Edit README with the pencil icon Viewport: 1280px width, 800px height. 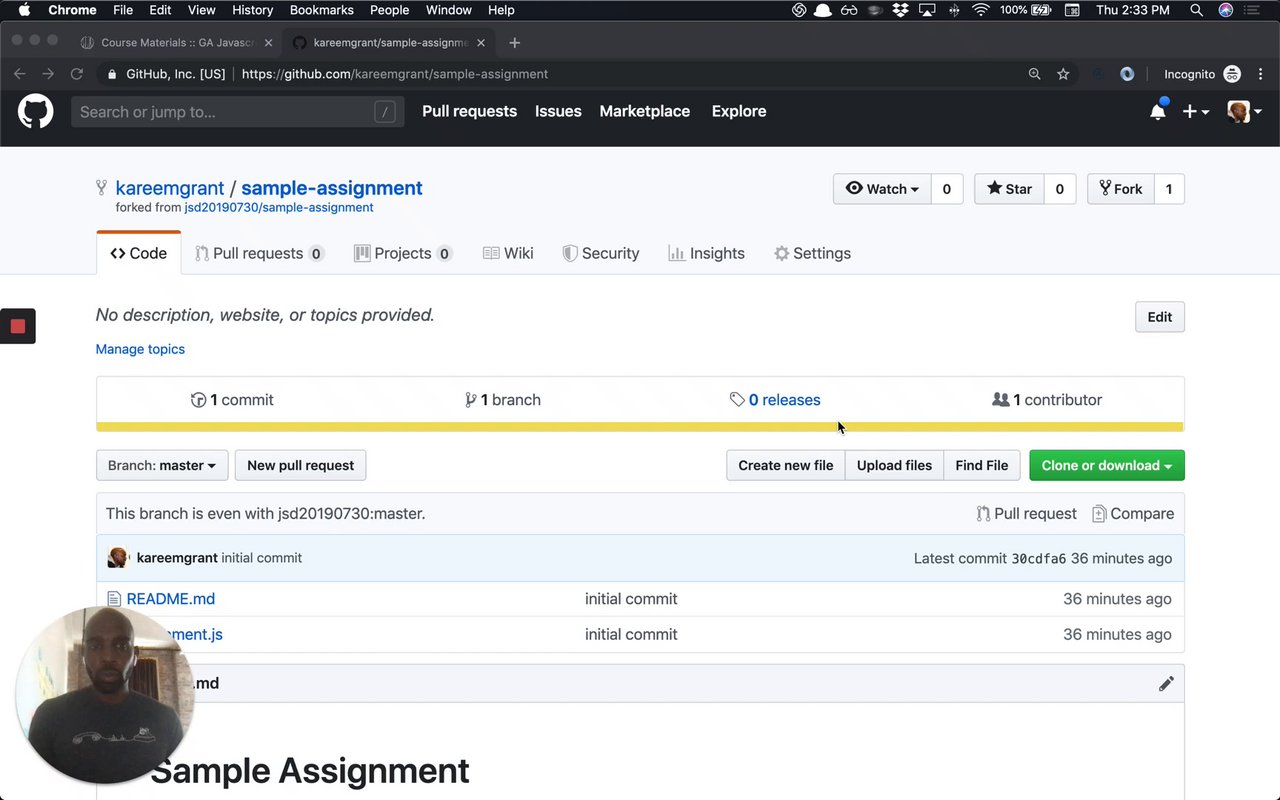pos(1166,684)
